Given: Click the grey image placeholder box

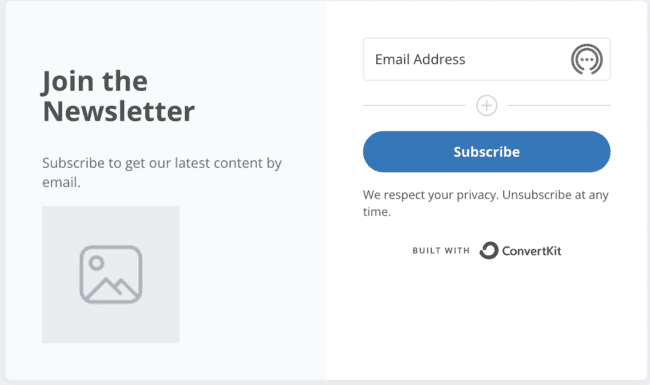Looking at the screenshot, I should (111, 274).
